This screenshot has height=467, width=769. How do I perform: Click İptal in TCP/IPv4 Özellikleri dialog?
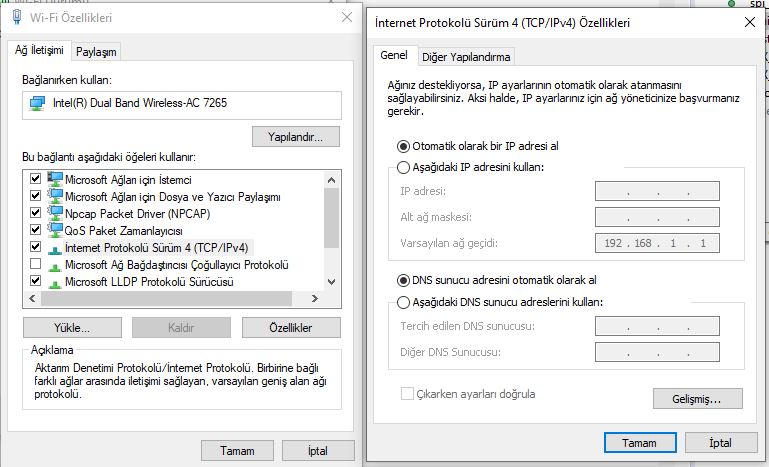pos(721,443)
